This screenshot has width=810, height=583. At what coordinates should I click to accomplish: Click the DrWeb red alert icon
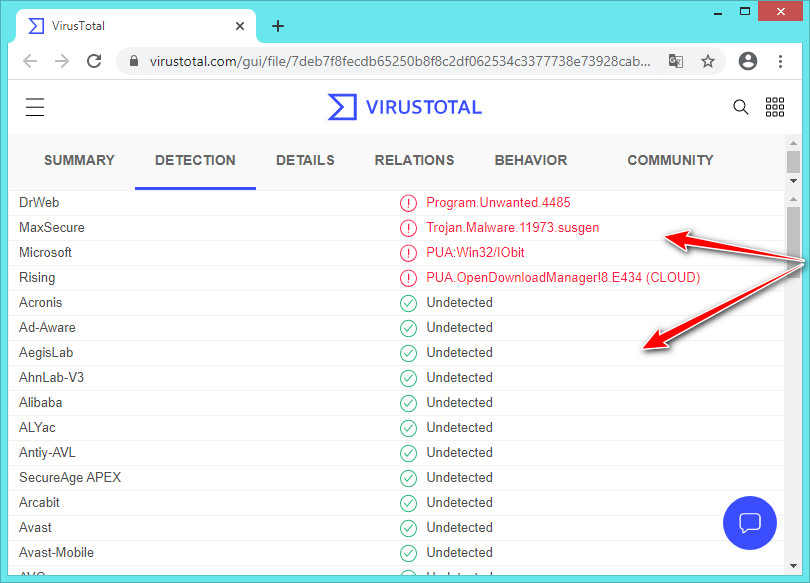tap(408, 203)
